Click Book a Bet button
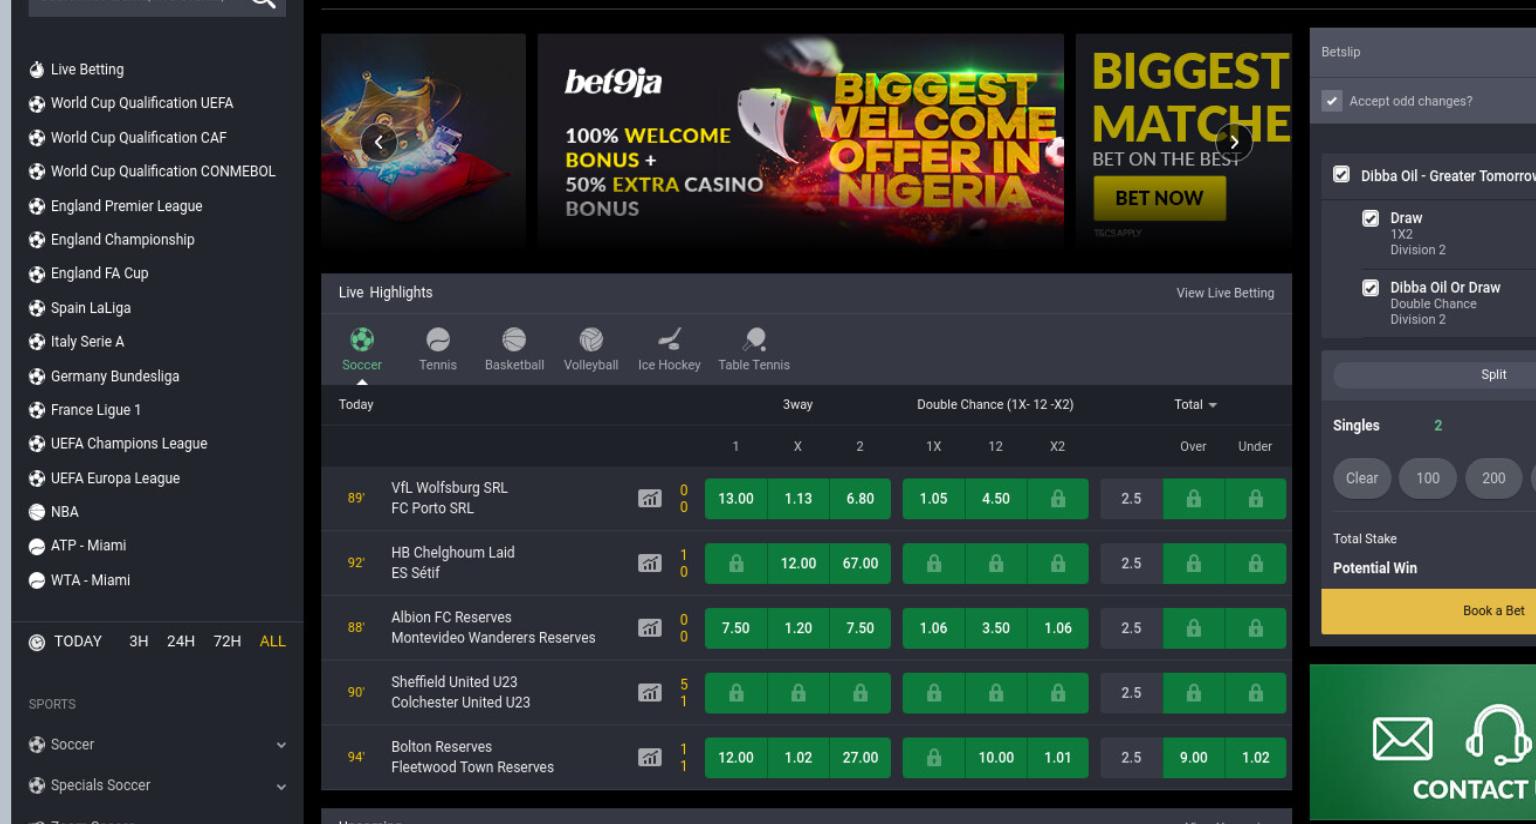Screen dimensions: 1536x824 [x=1429, y=611]
